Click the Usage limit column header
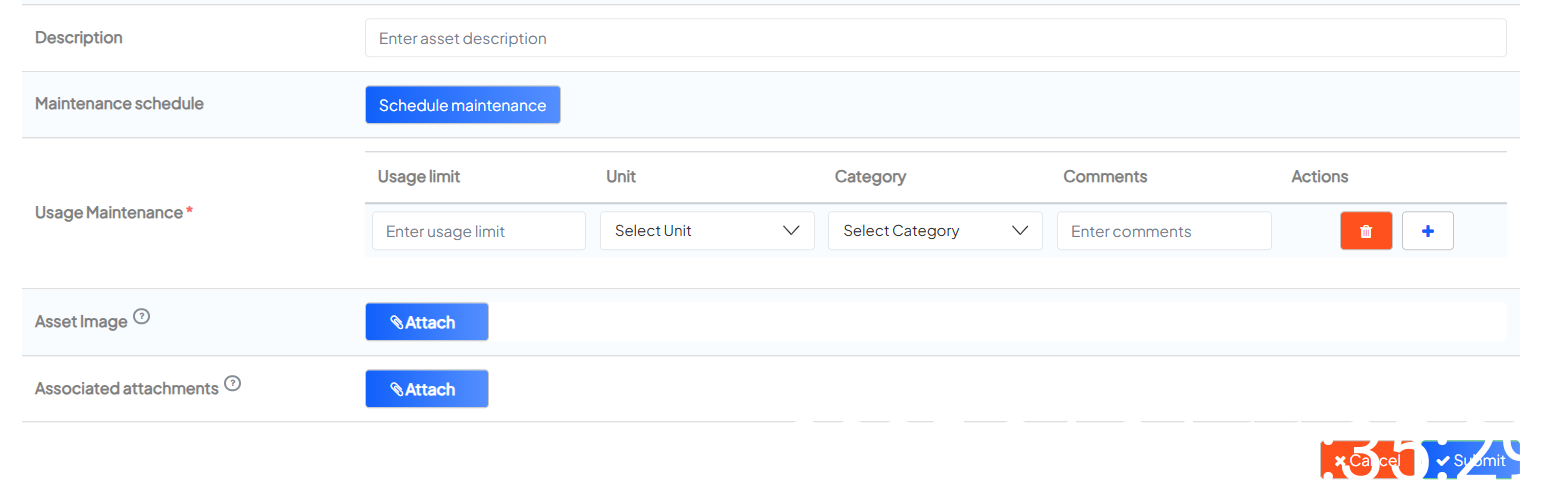This screenshot has height=502, width=1546. coord(419,177)
